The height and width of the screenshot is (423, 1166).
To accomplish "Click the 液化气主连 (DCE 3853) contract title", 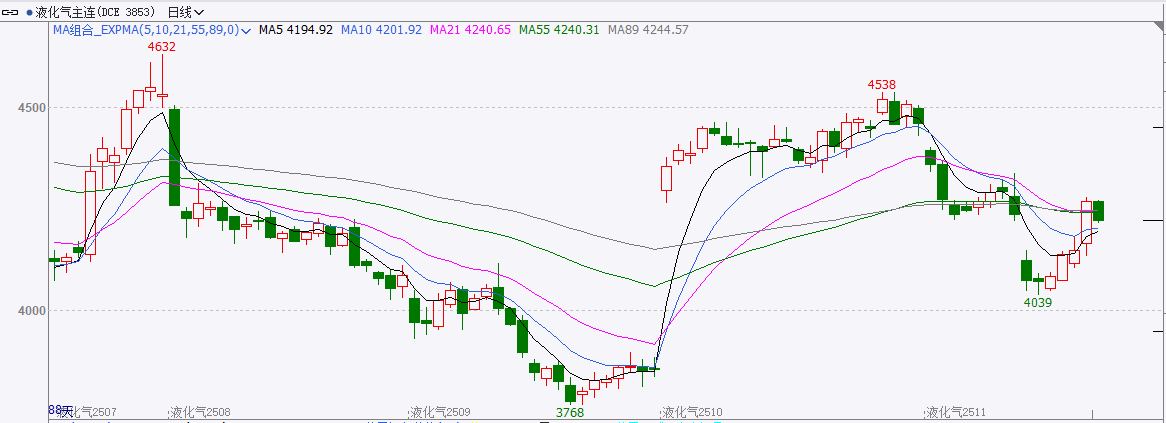I will (x=97, y=12).
